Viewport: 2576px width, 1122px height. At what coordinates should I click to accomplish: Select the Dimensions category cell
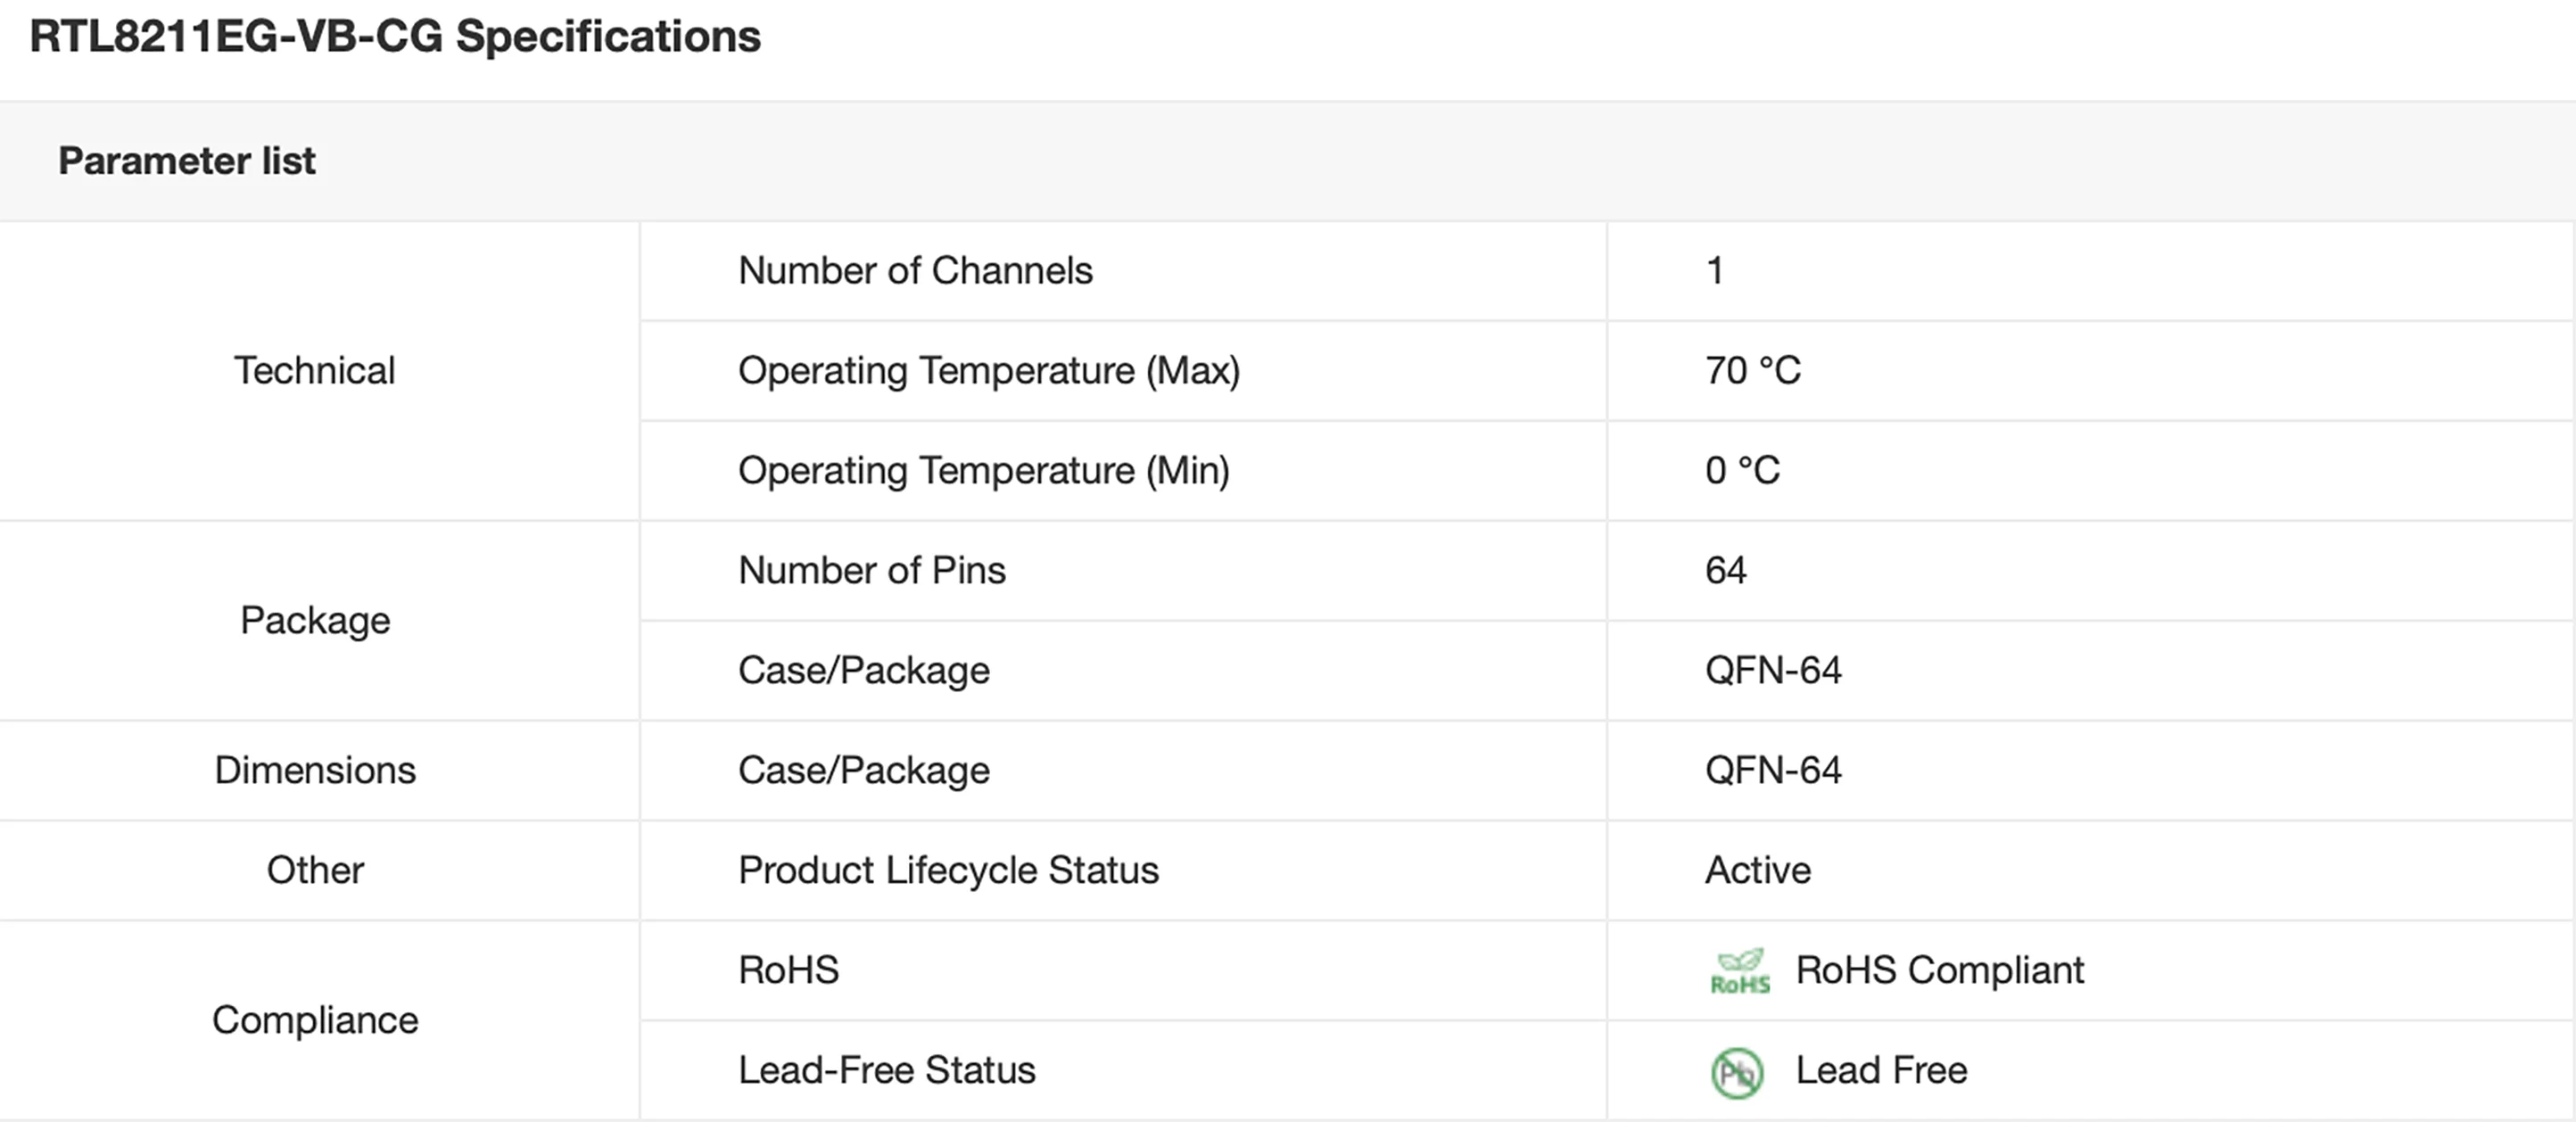[315, 771]
